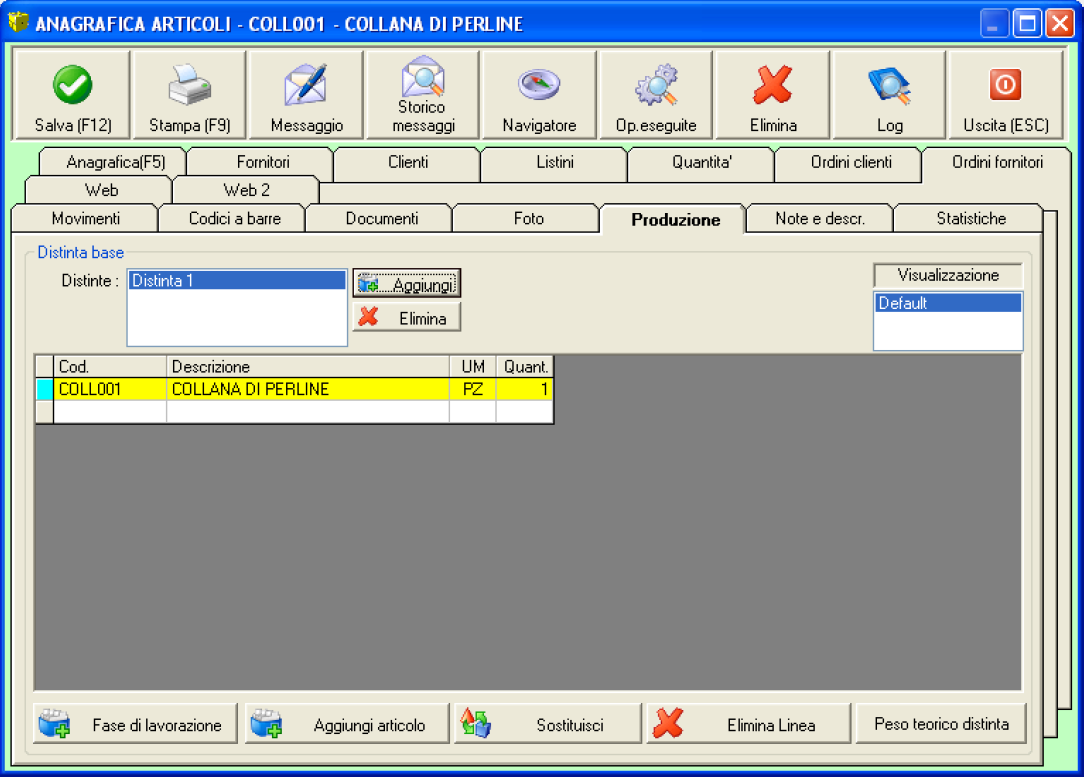Viewport: 1084px width, 777px height.
Task: Exit via Uscita (ESC) power icon
Action: pos(1005,86)
